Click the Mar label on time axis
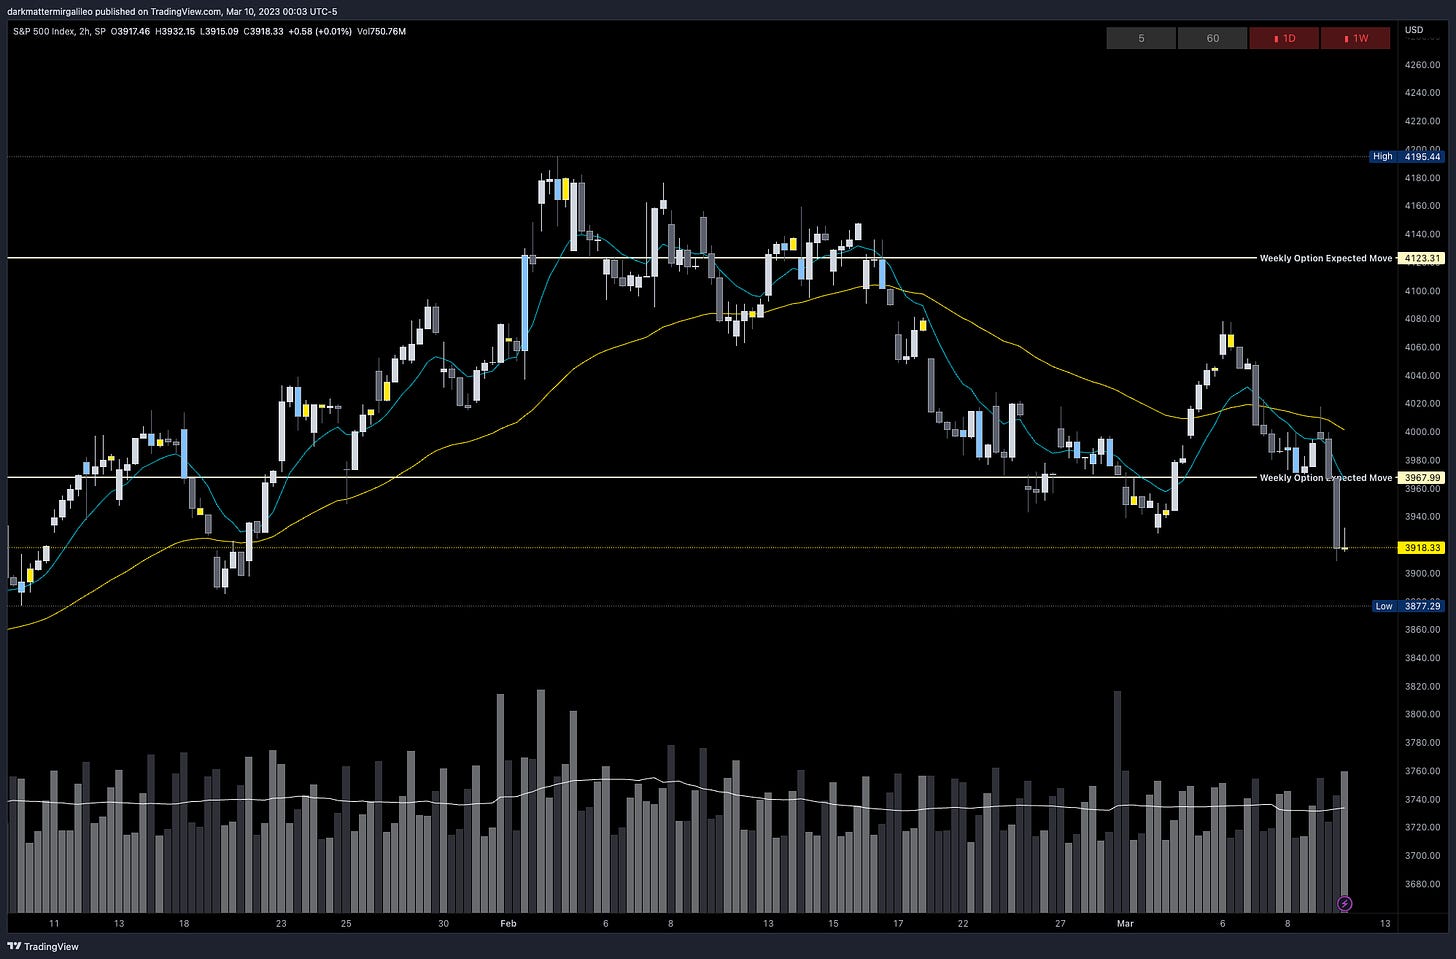The height and width of the screenshot is (959, 1456). coord(1125,923)
